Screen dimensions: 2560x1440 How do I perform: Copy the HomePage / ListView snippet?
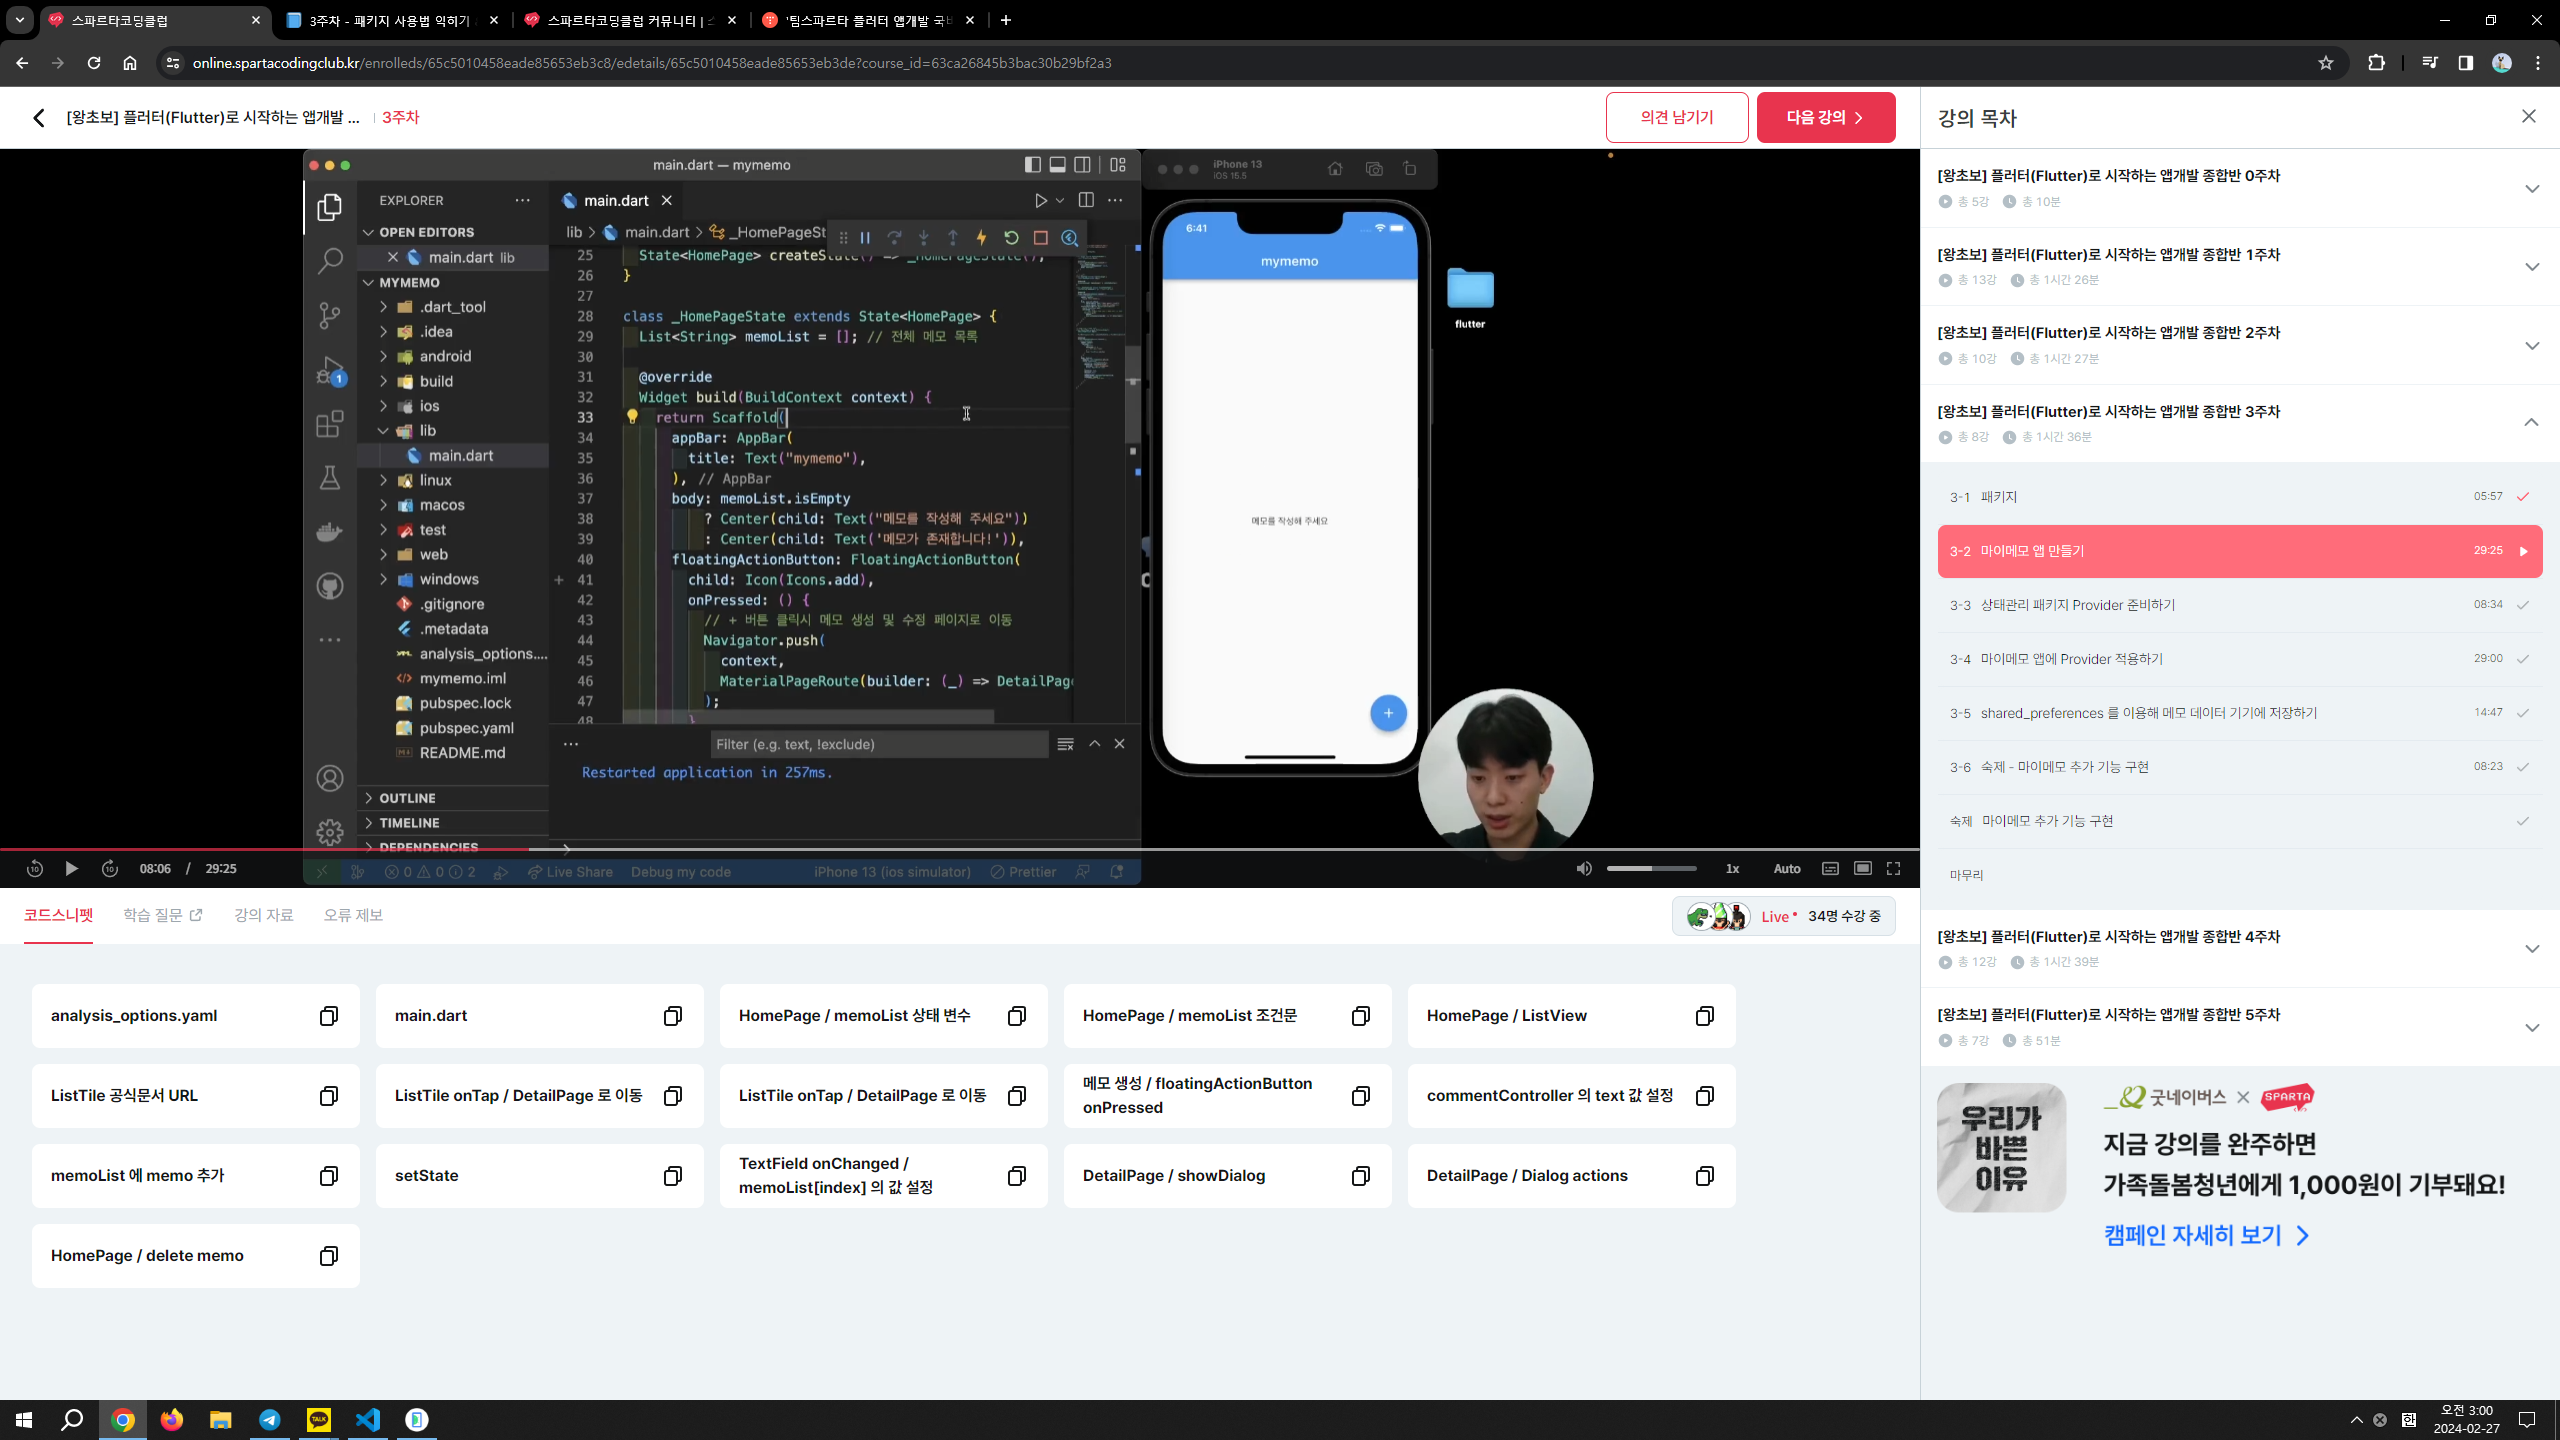(x=1704, y=1016)
